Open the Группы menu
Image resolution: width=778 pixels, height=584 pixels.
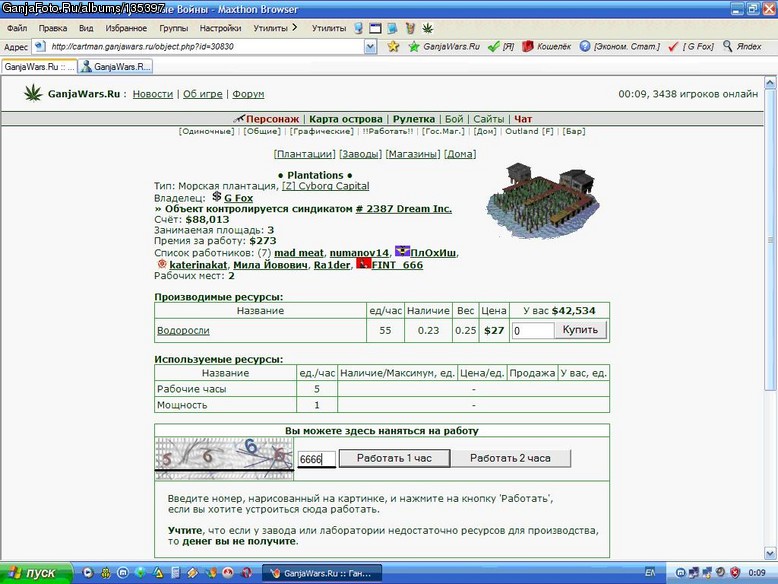[x=174, y=28]
